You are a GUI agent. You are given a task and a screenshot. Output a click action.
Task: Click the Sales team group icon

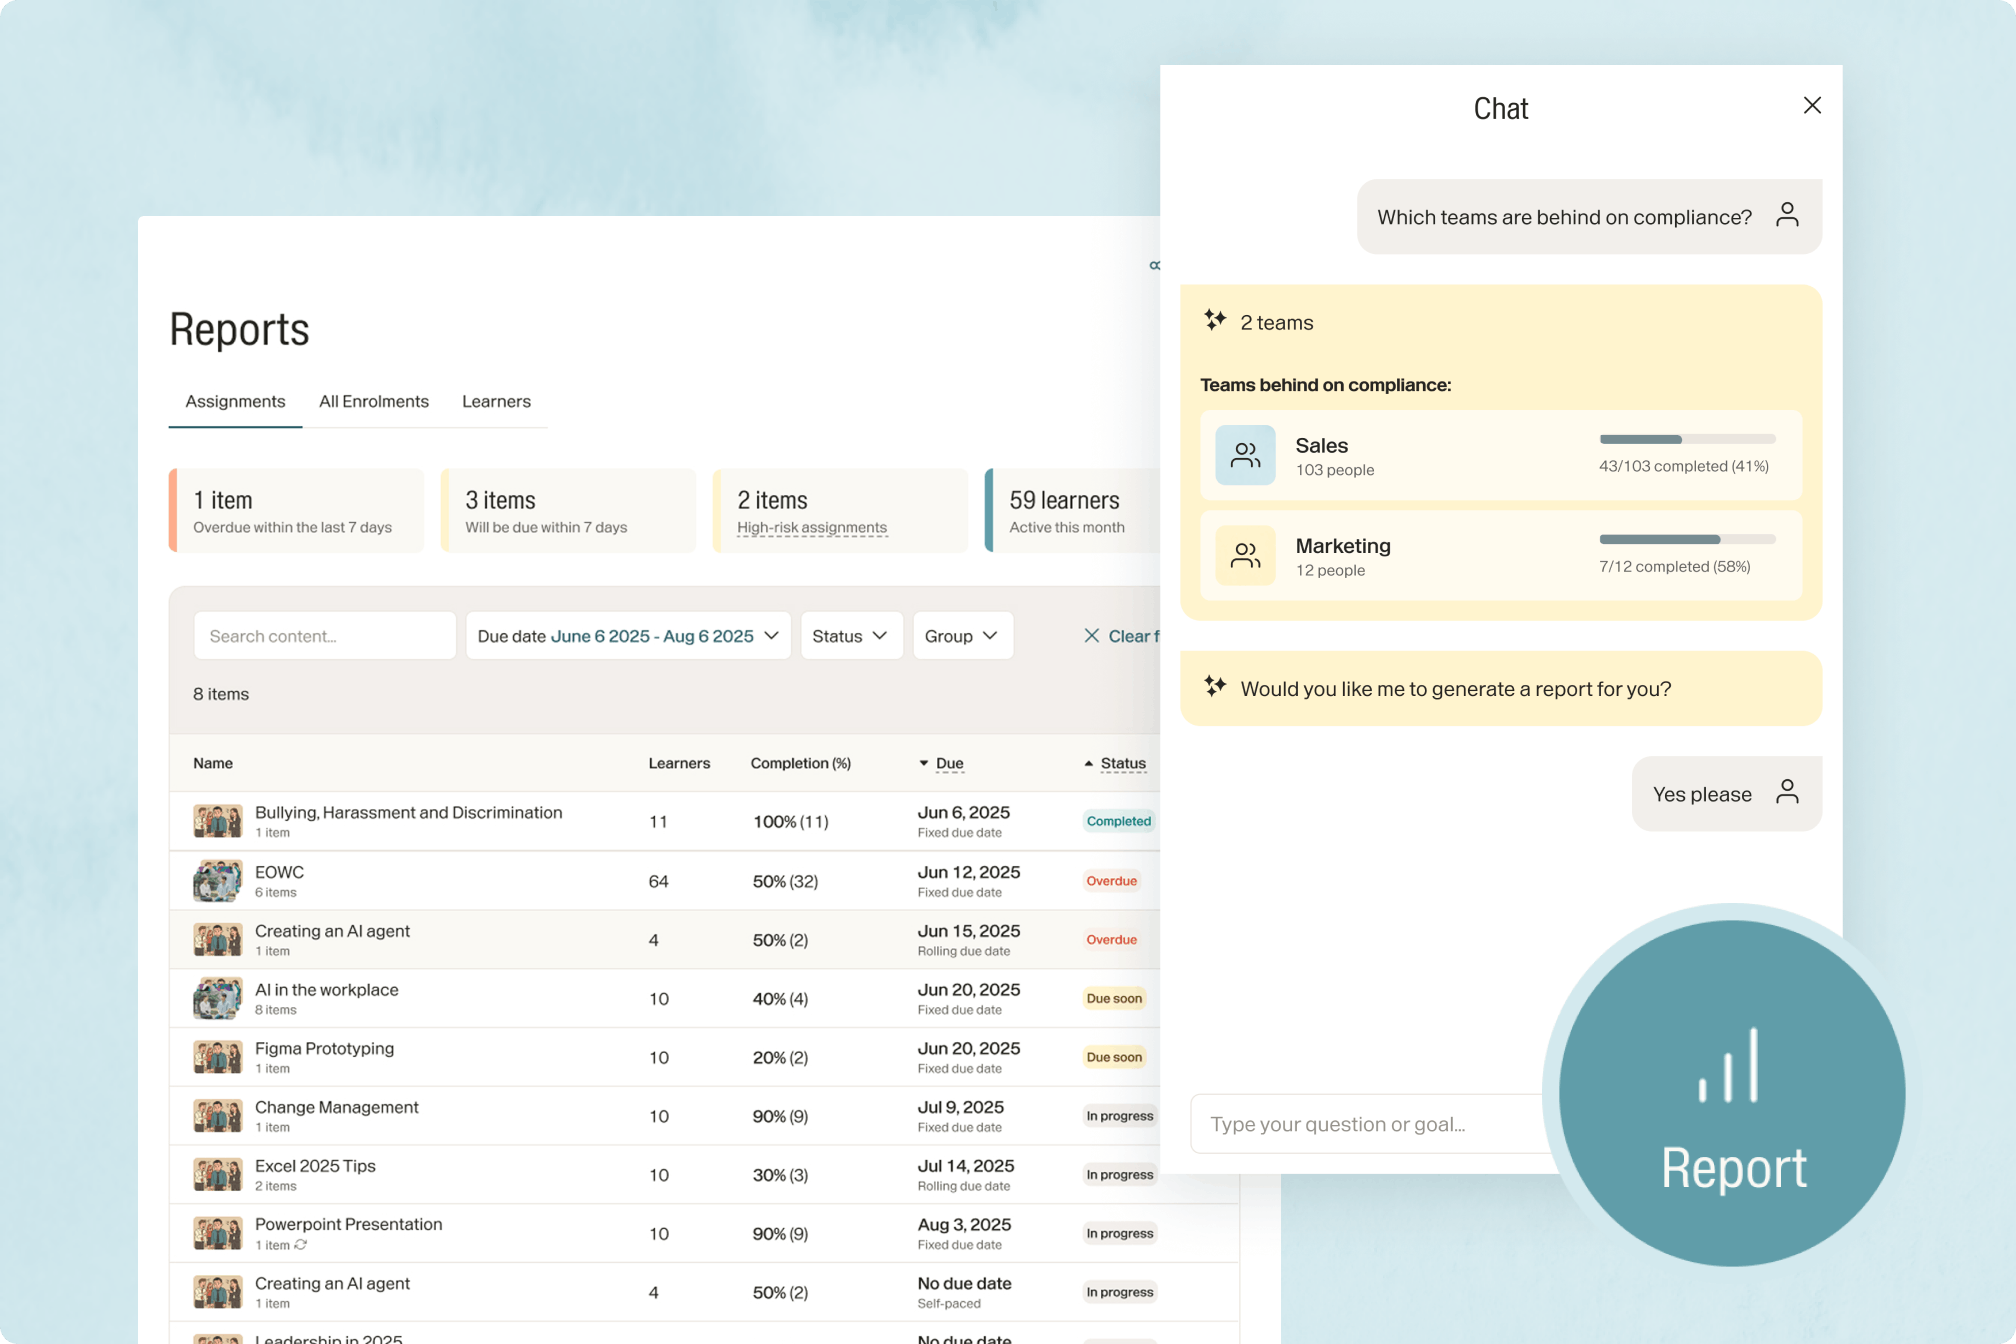click(x=1245, y=456)
